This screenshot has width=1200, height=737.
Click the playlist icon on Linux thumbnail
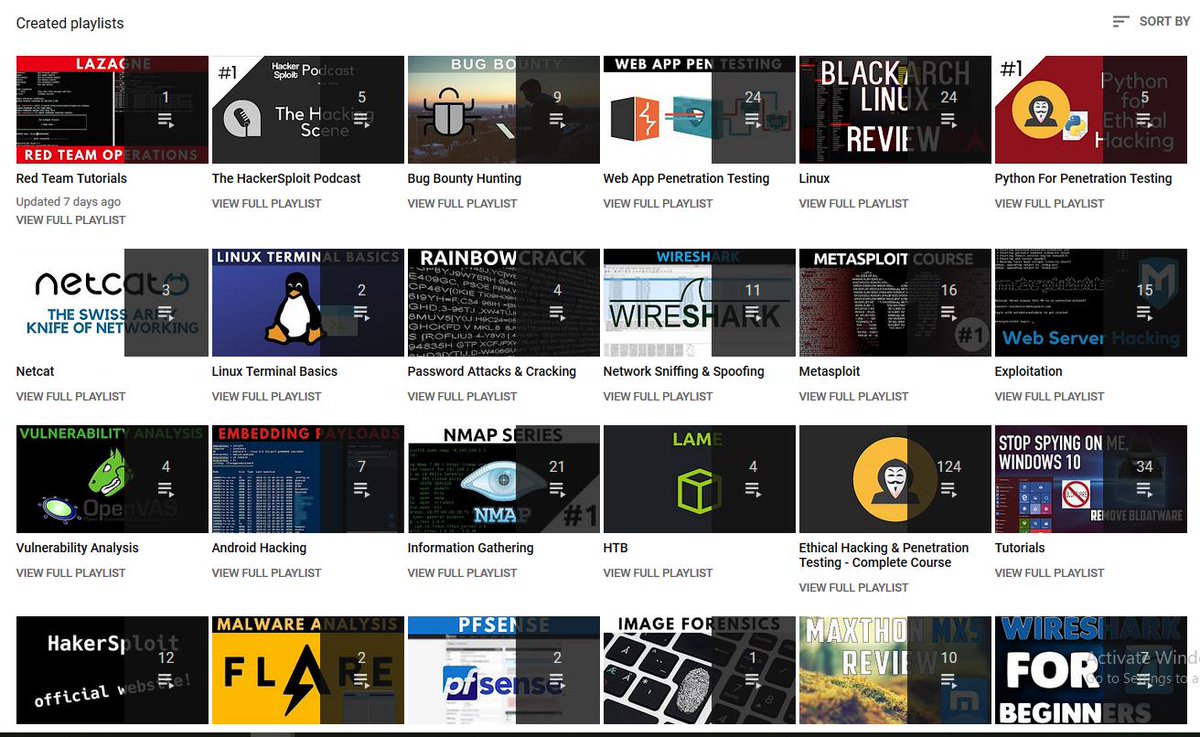tap(948, 120)
